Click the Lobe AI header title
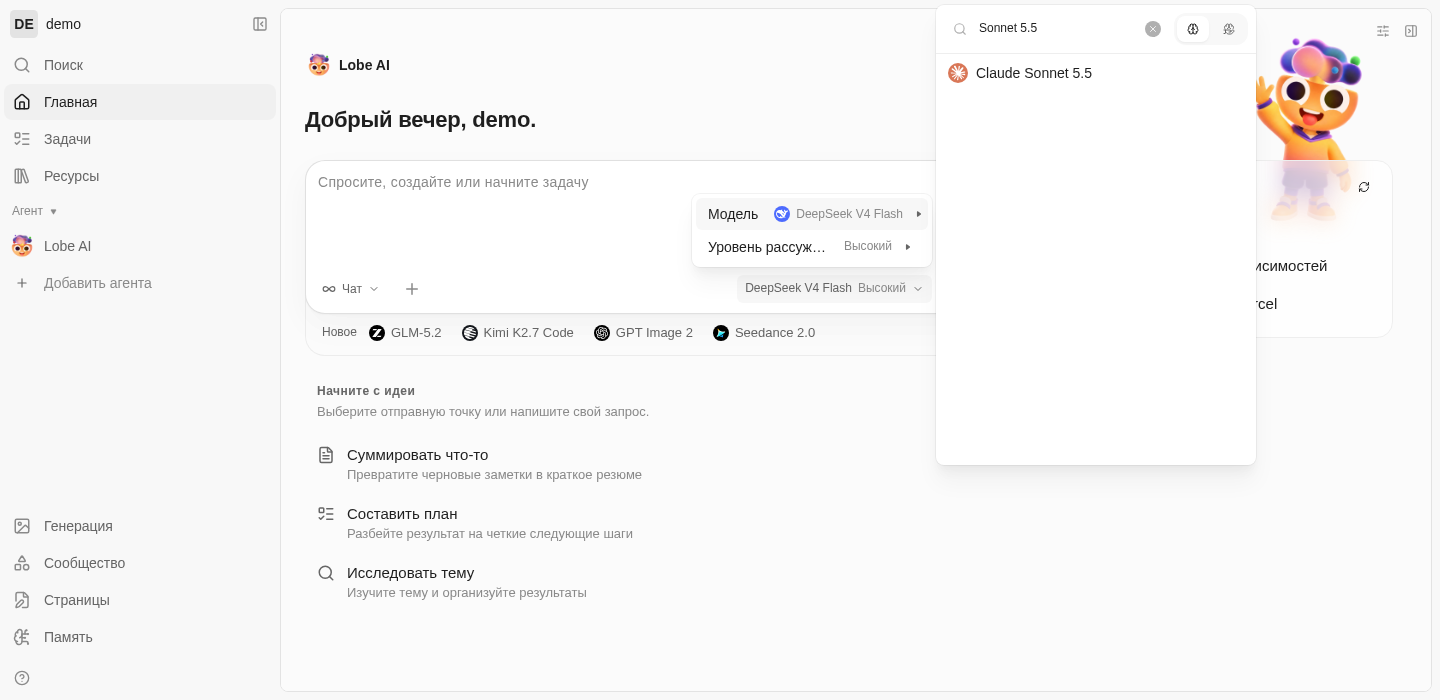The width and height of the screenshot is (1440, 700). click(x=364, y=65)
